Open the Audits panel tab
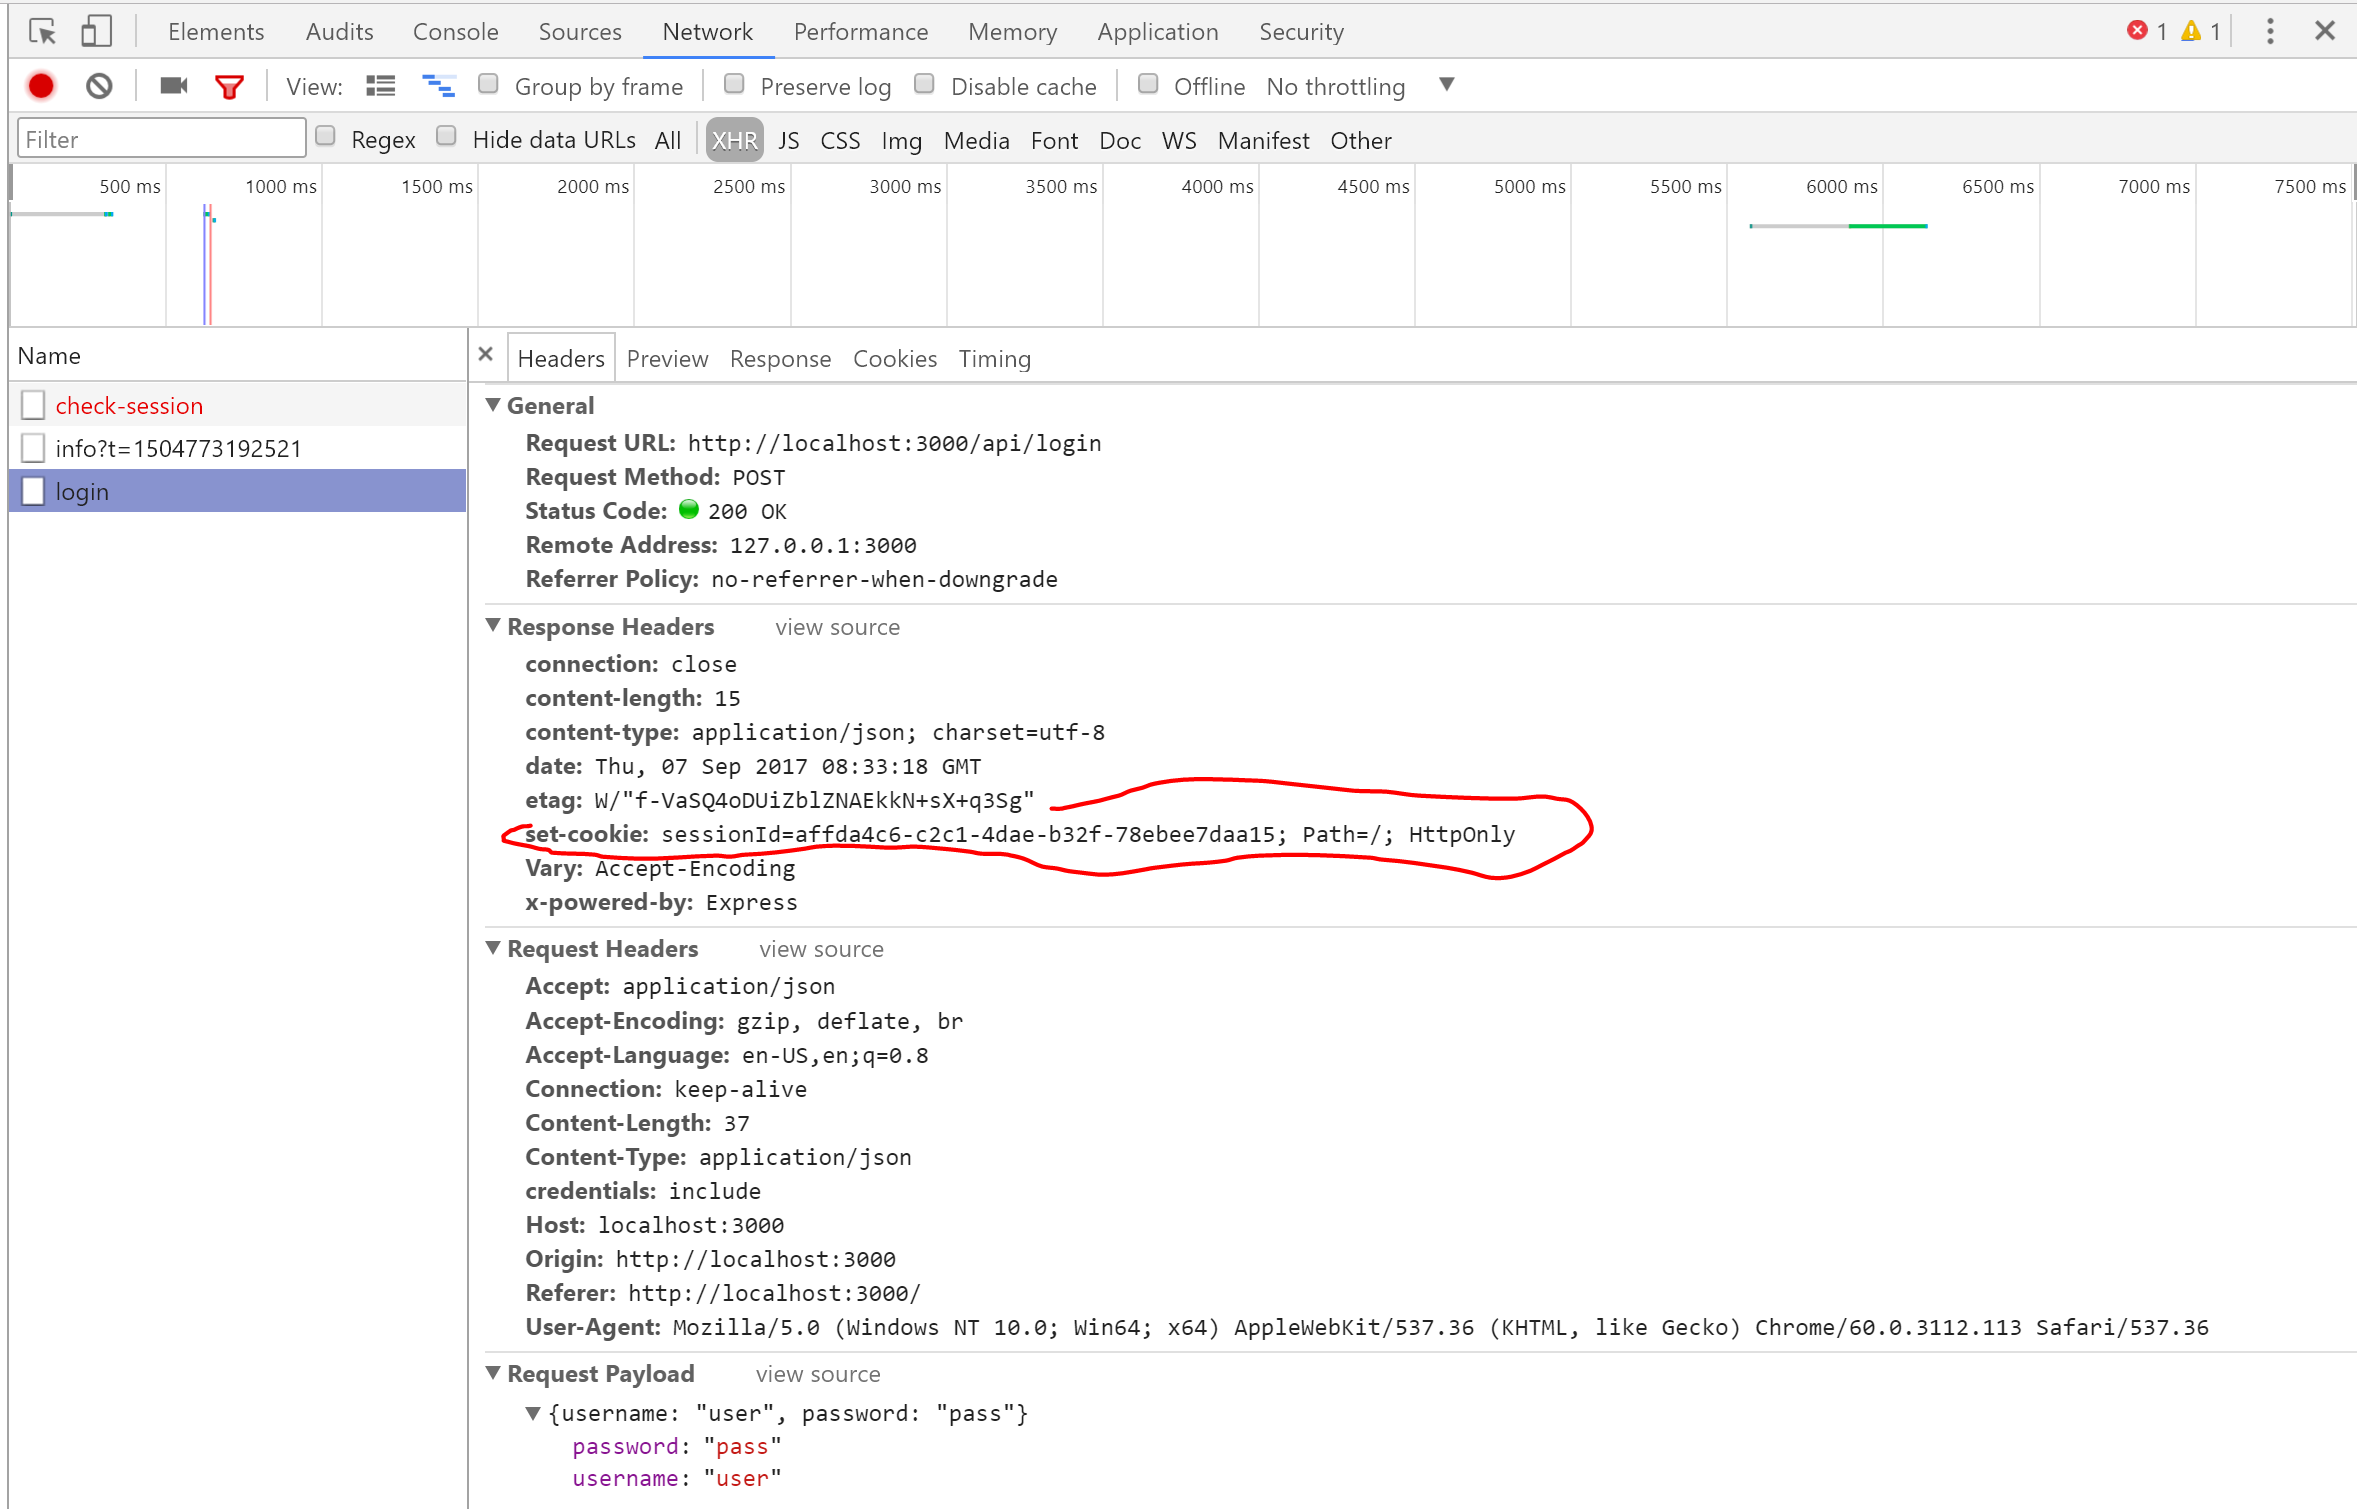This screenshot has height=1509, width=2357. [x=339, y=32]
